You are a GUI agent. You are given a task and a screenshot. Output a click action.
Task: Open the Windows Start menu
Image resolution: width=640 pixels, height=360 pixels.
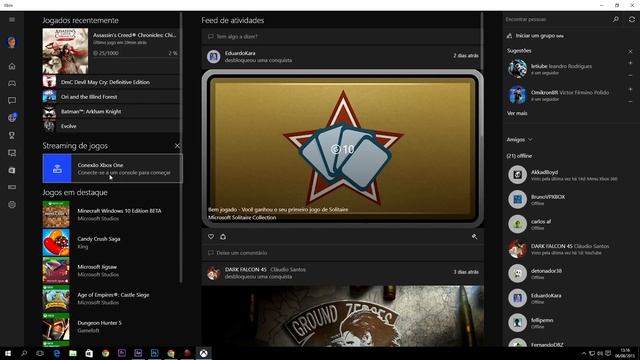(x=8, y=353)
